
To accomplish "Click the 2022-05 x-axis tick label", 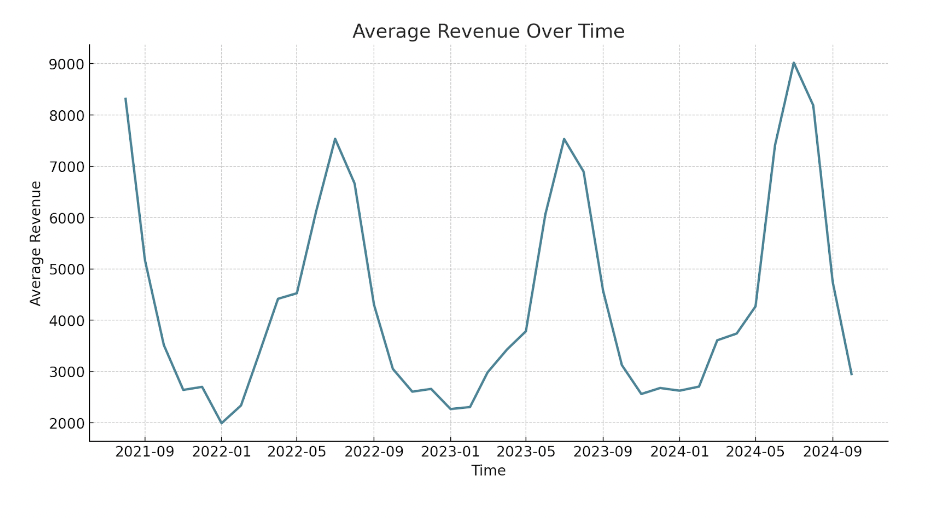I will [x=297, y=452].
